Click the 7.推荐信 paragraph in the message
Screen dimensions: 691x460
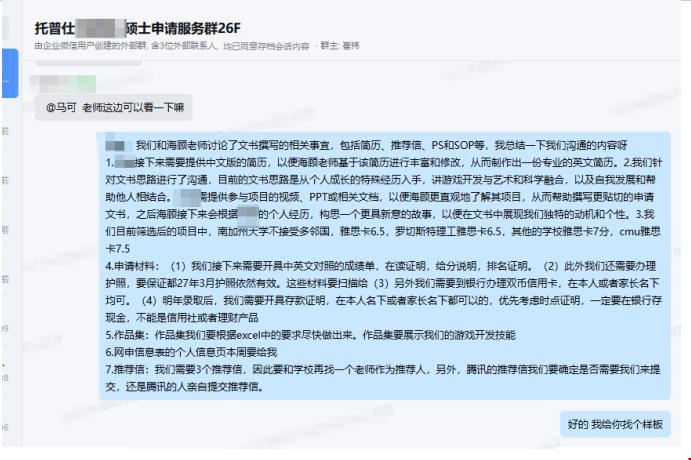coord(383,378)
